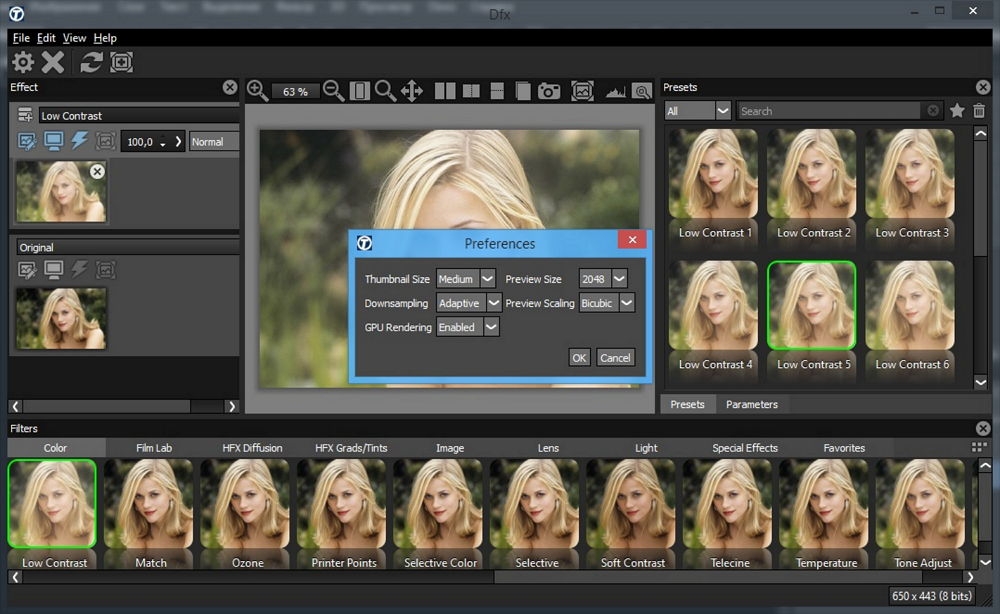Image resolution: width=1000 pixels, height=614 pixels.
Task: Click the zoom out magnifier icon
Action: [334, 91]
